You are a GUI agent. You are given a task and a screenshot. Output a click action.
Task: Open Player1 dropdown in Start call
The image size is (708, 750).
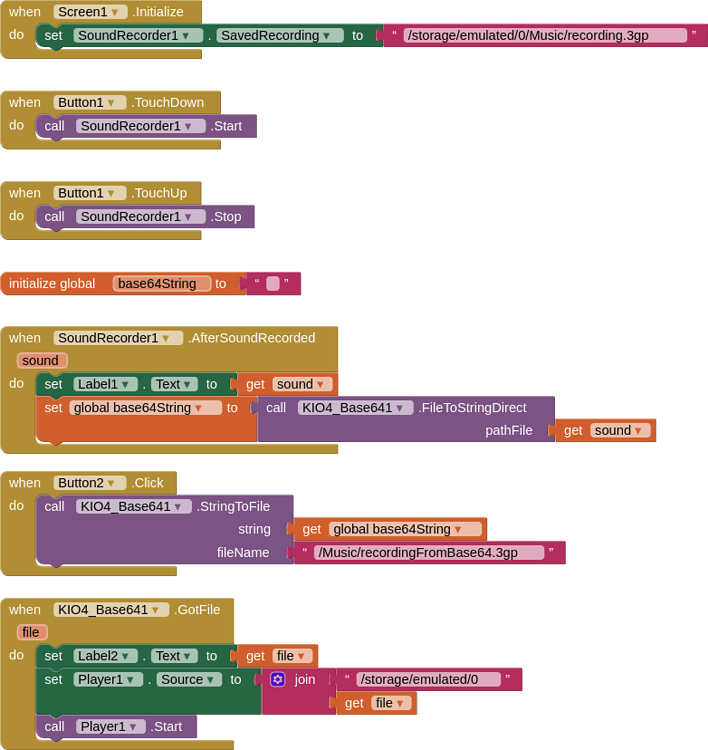click(111, 727)
